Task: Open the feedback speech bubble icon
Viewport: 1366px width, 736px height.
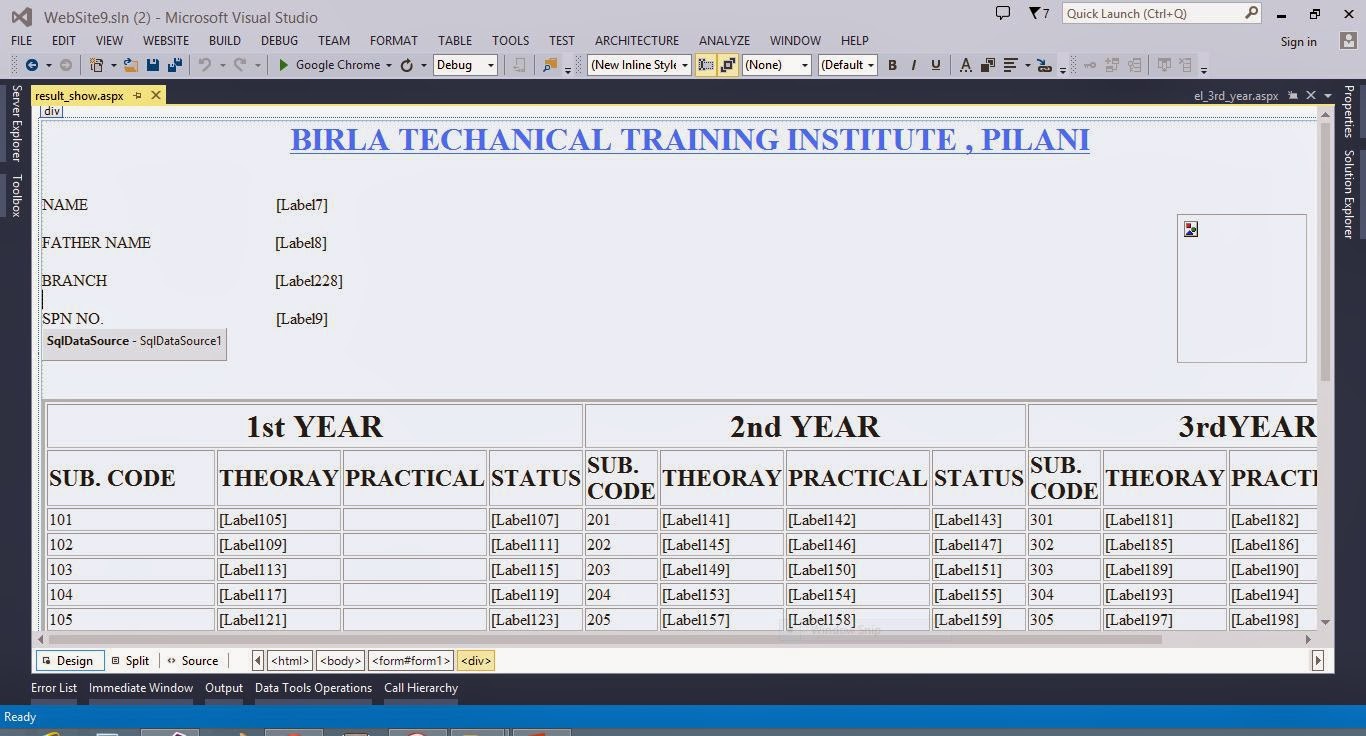Action: point(1003,13)
